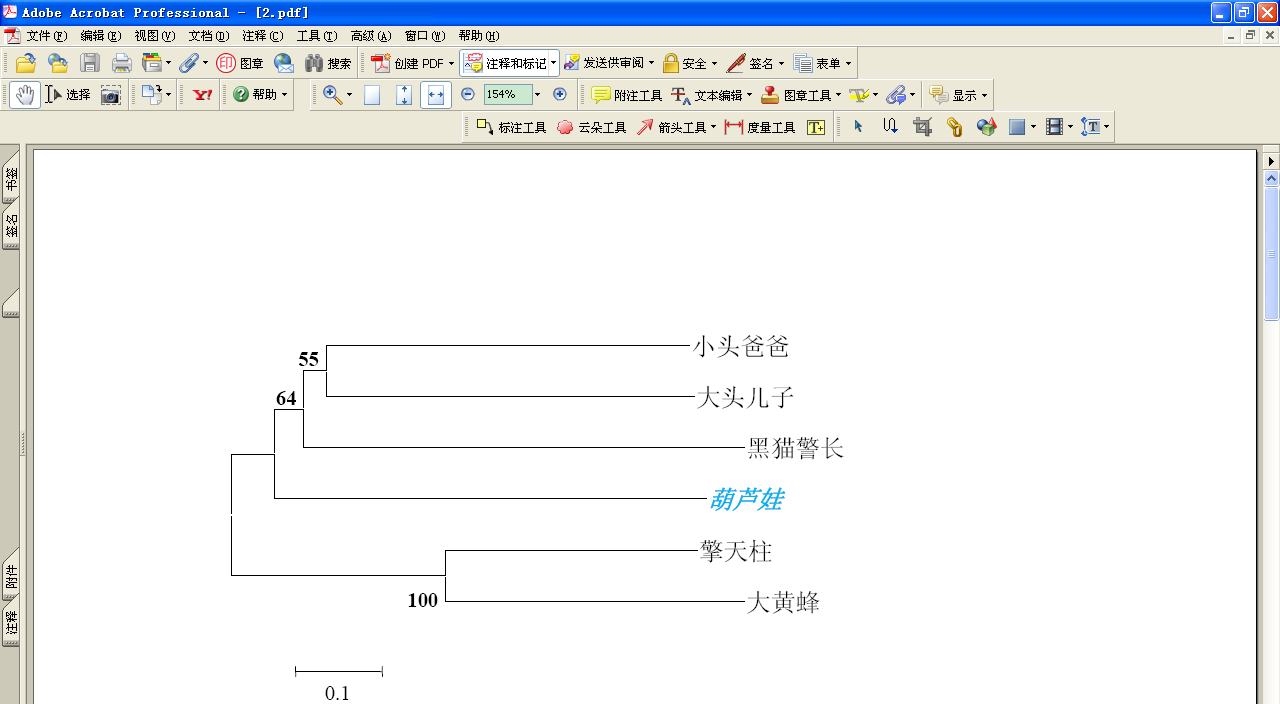Select the Cloud tool (云朵工具)
Image resolution: width=1280 pixels, height=704 pixels.
(591, 127)
